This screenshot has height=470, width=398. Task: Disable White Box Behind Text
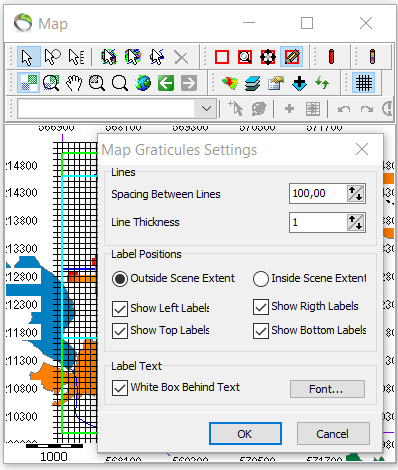click(120, 388)
